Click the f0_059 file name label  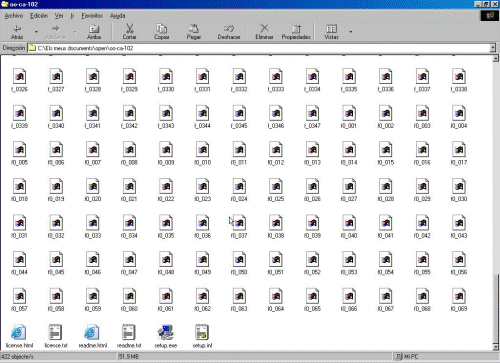coord(93,309)
